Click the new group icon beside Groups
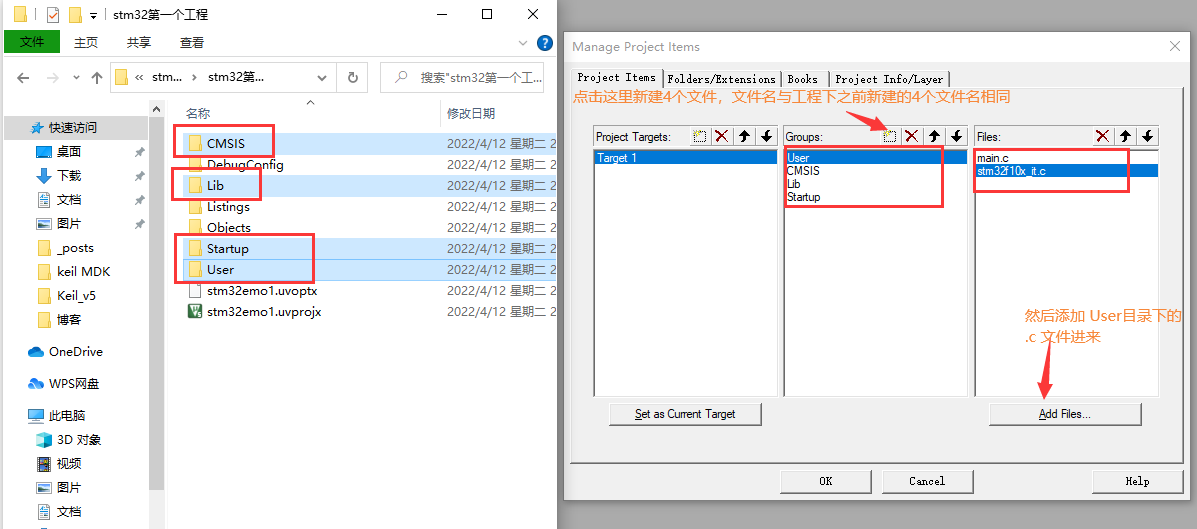Image resolution: width=1197 pixels, height=529 pixels. (x=890, y=136)
